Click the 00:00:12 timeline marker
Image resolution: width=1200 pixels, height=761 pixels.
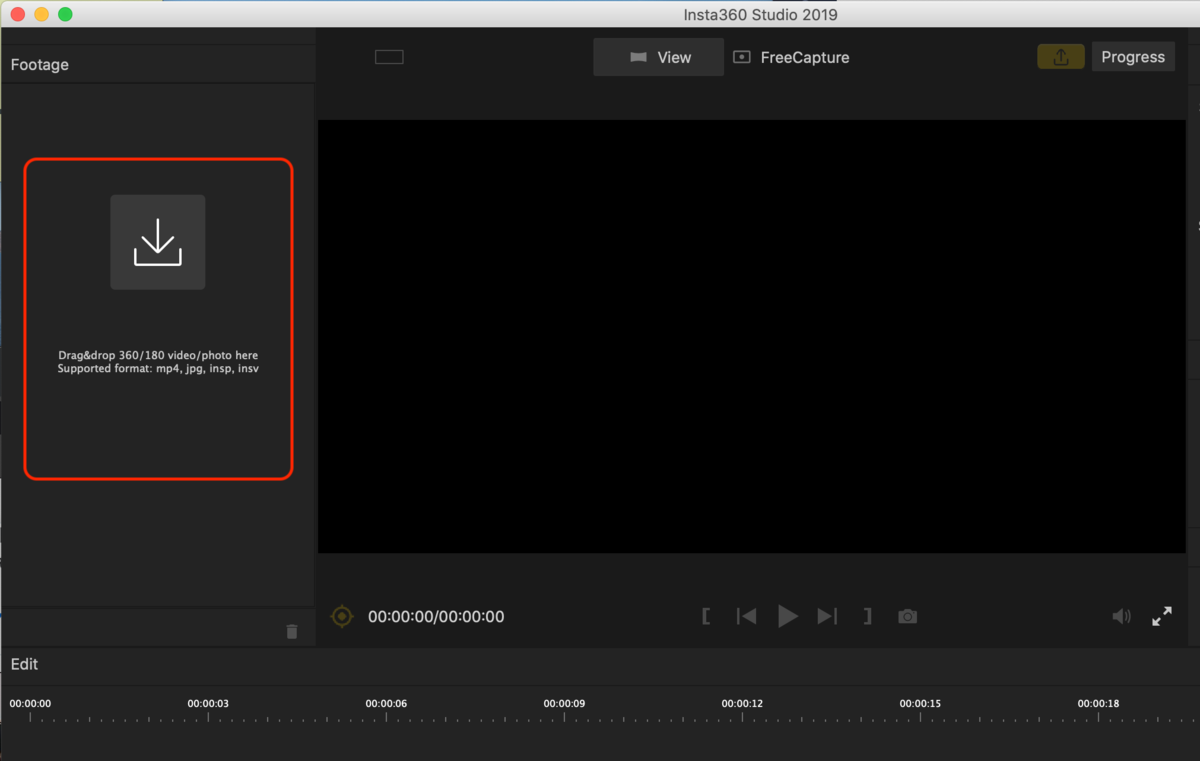742,703
